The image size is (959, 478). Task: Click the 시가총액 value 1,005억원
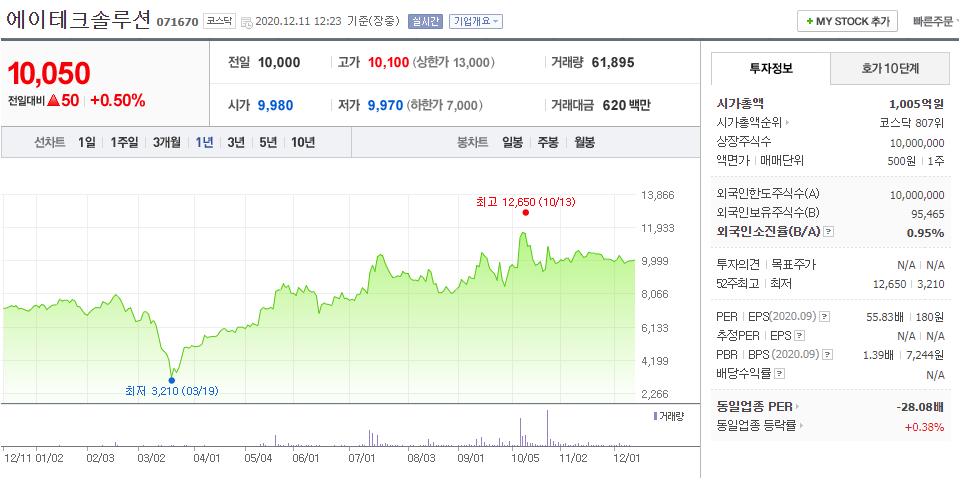917,103
